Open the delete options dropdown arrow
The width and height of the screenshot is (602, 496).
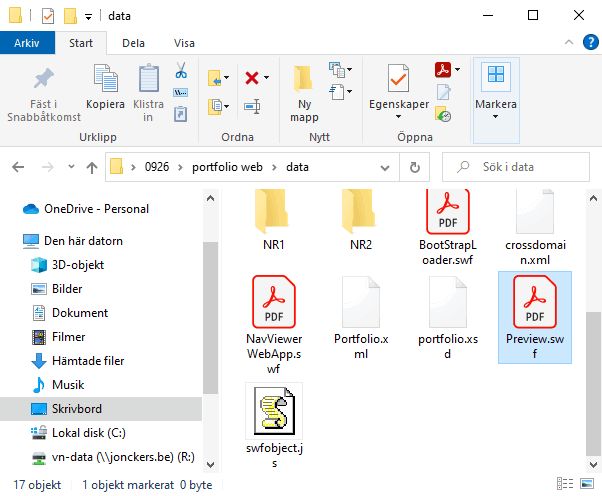point(266,78)
